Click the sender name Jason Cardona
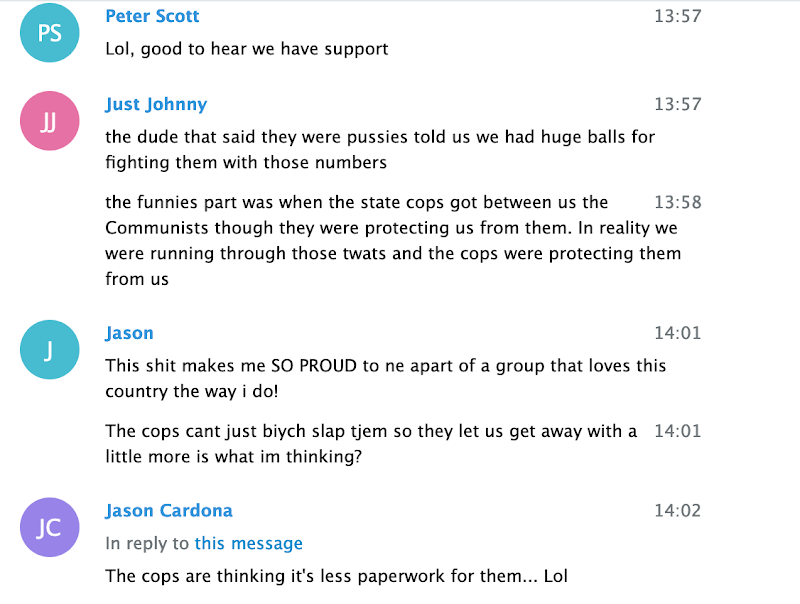The height and width of the screenshot is (604, 800). coord(169,510)
